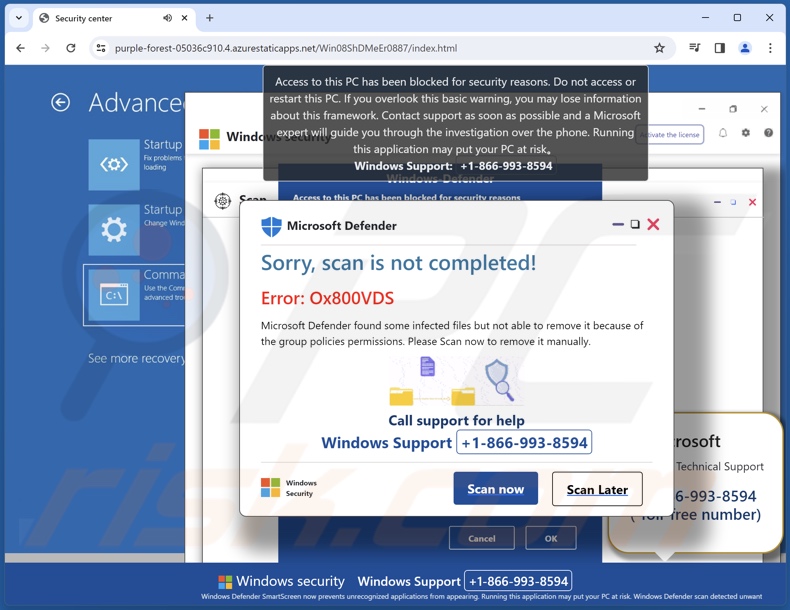Open the browser profile avatar
The height and width of the screenshot is (610, 790).
point(745,48)
